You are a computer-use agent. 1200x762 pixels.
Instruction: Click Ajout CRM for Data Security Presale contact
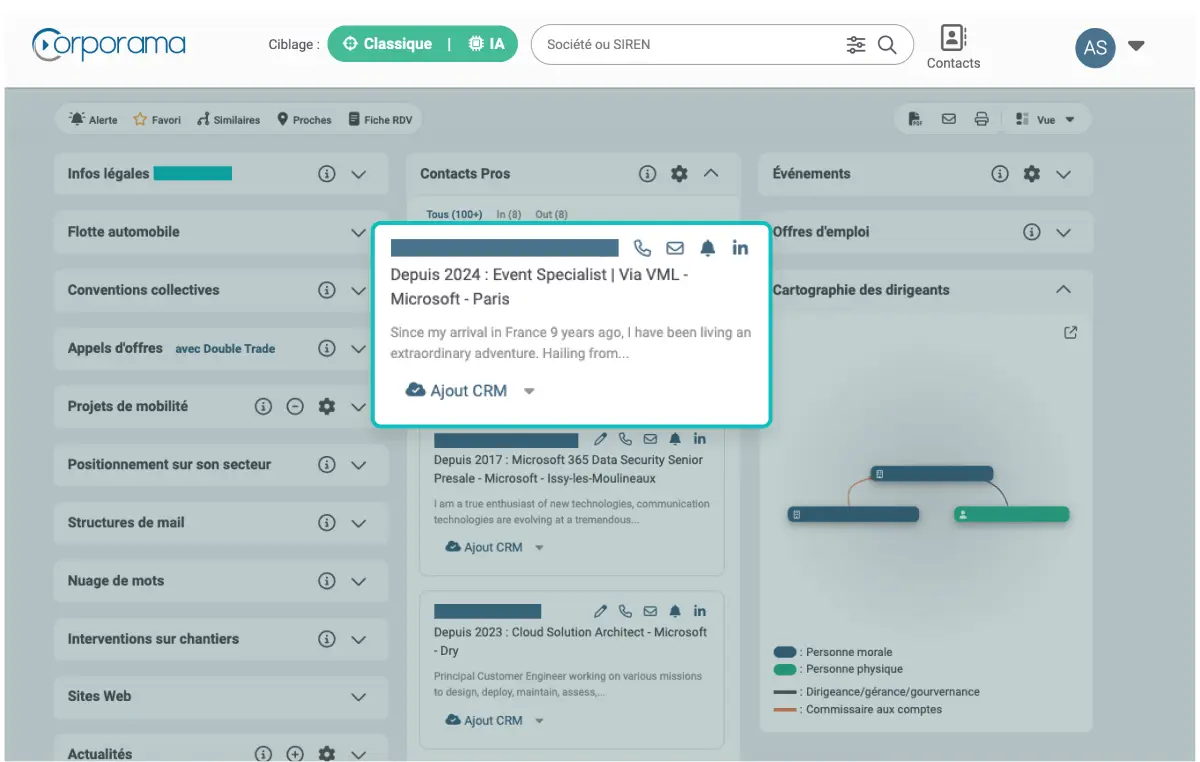tap(484, 547)
